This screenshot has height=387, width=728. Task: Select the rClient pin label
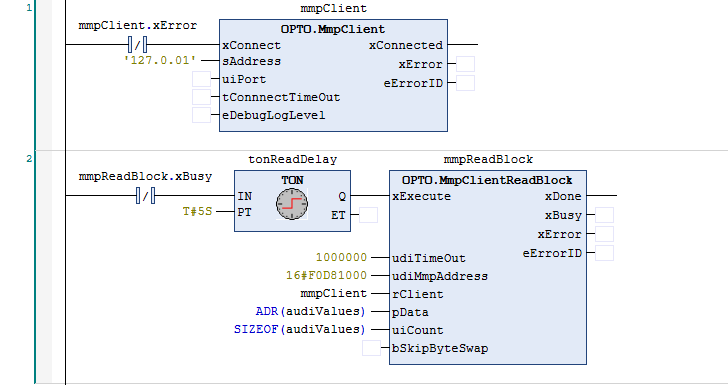417,294
